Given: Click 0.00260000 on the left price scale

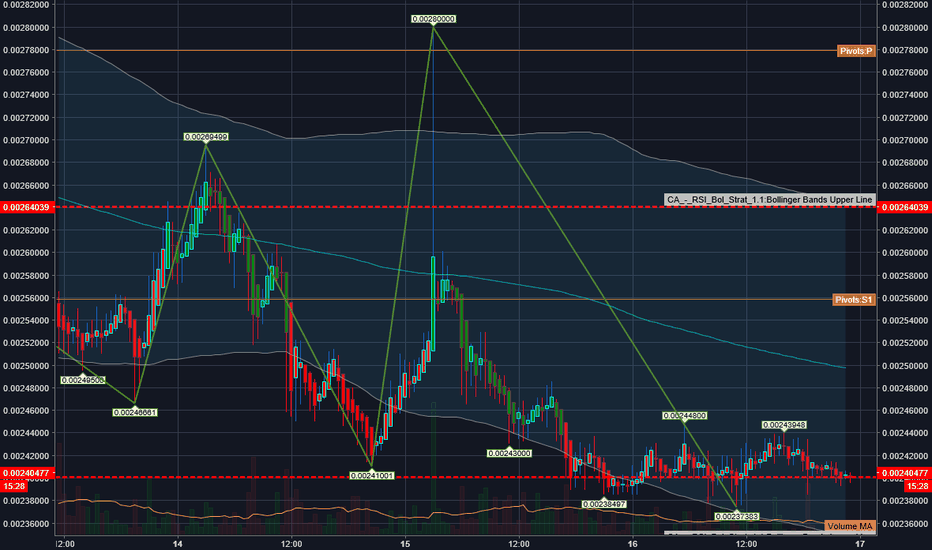Looking at the screenshot, I should click(26, 253).
